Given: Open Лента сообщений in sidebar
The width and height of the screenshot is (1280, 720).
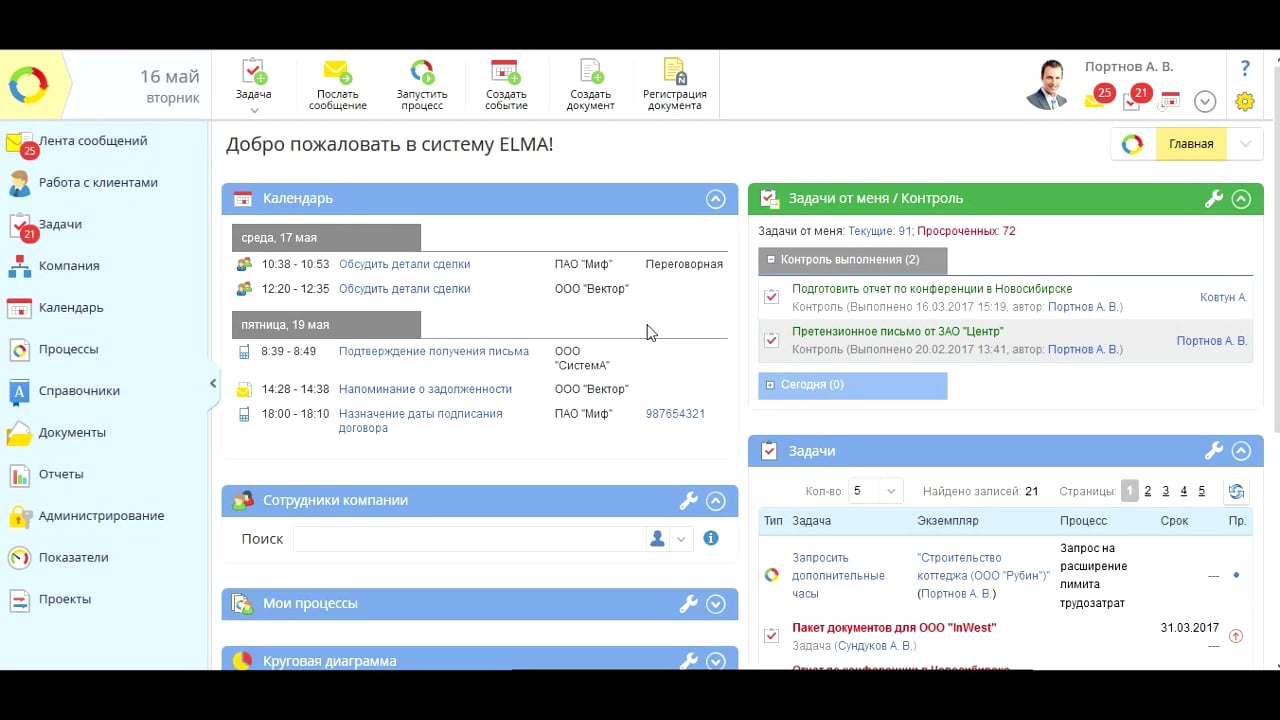Looking at the screenshot, I should click(92, 141).
